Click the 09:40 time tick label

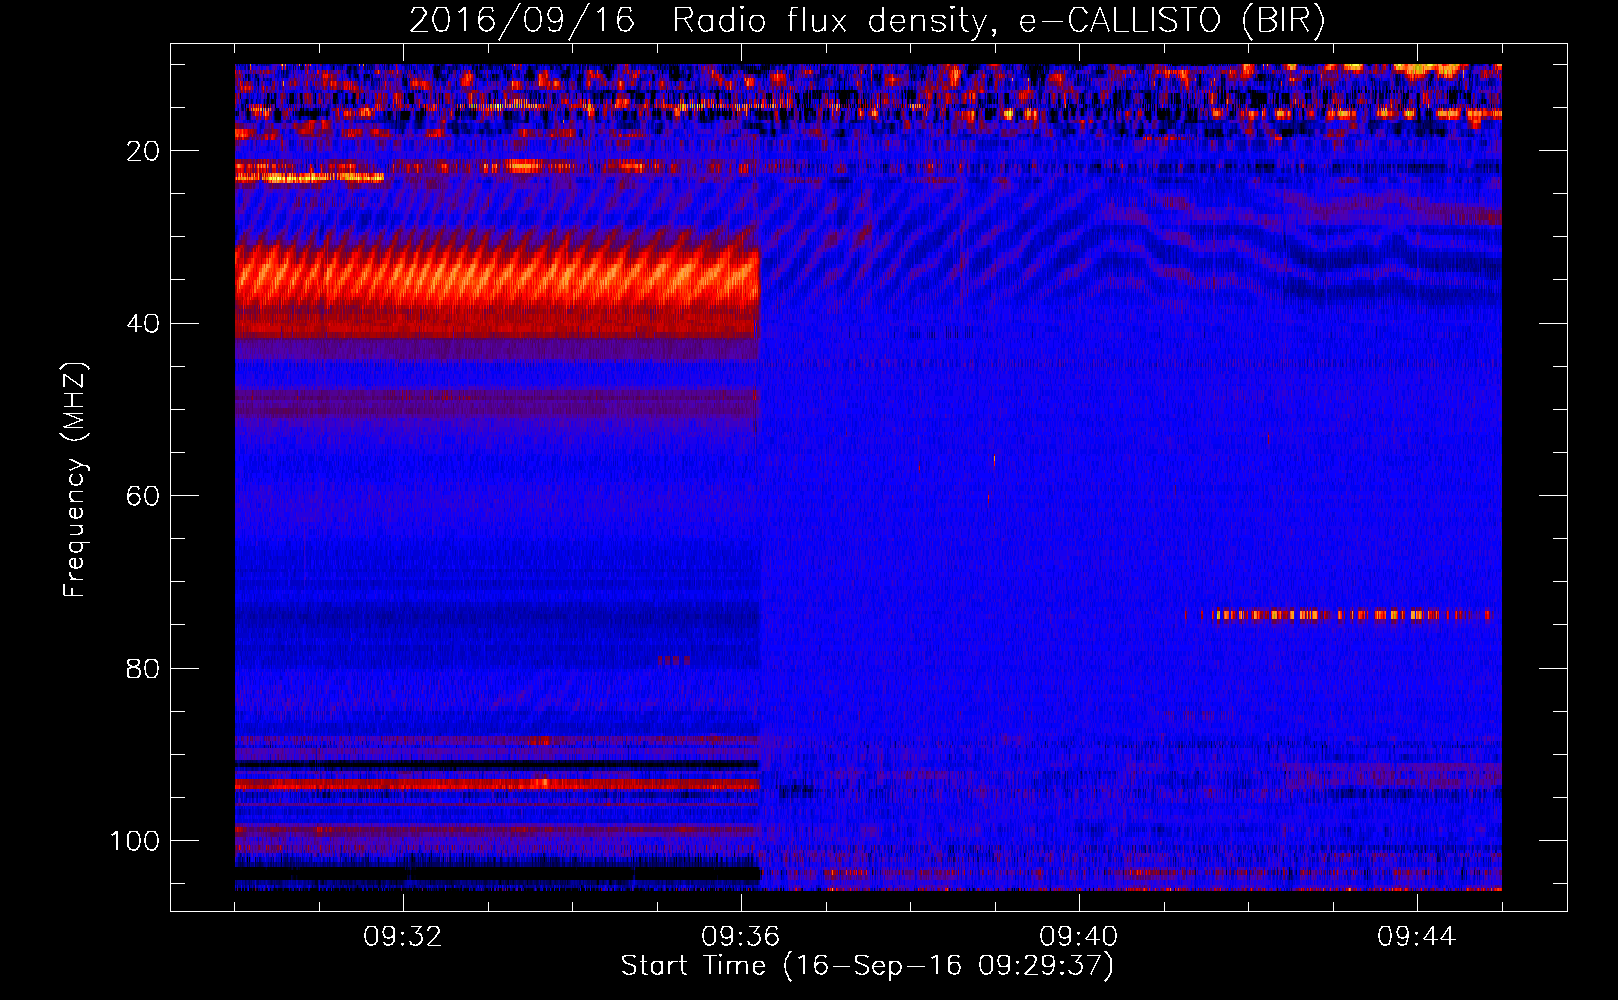(x=1079, y=937)
